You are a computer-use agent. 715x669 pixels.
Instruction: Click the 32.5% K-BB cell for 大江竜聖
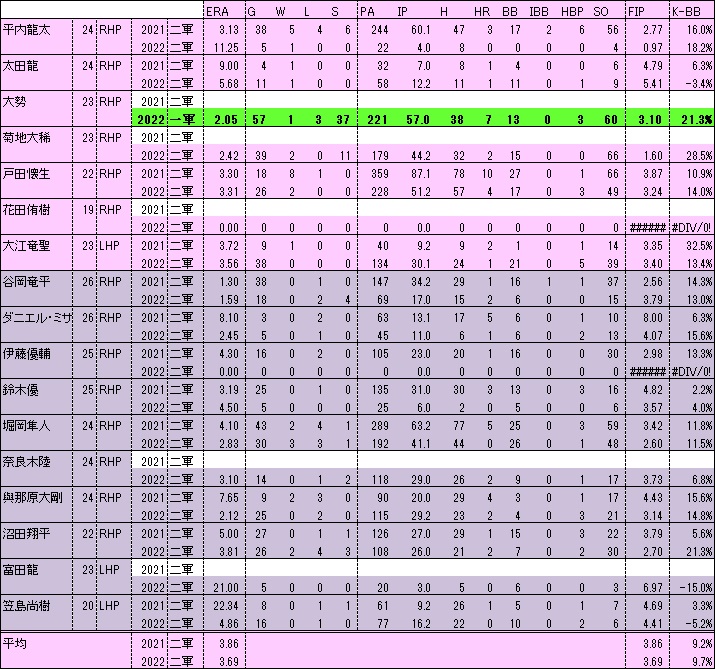[699, 246]
